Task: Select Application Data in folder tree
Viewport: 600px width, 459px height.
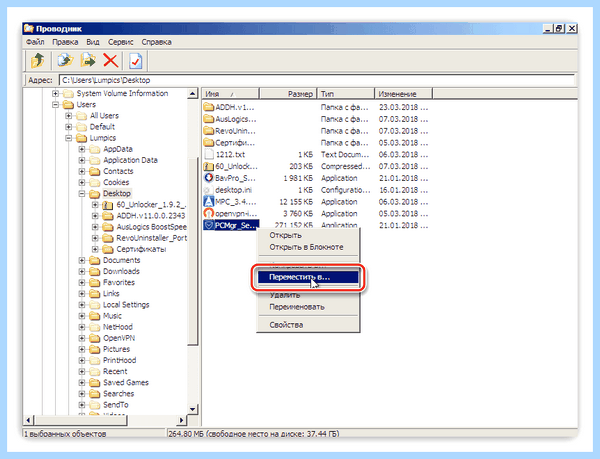Action: [x=130, y=160]
